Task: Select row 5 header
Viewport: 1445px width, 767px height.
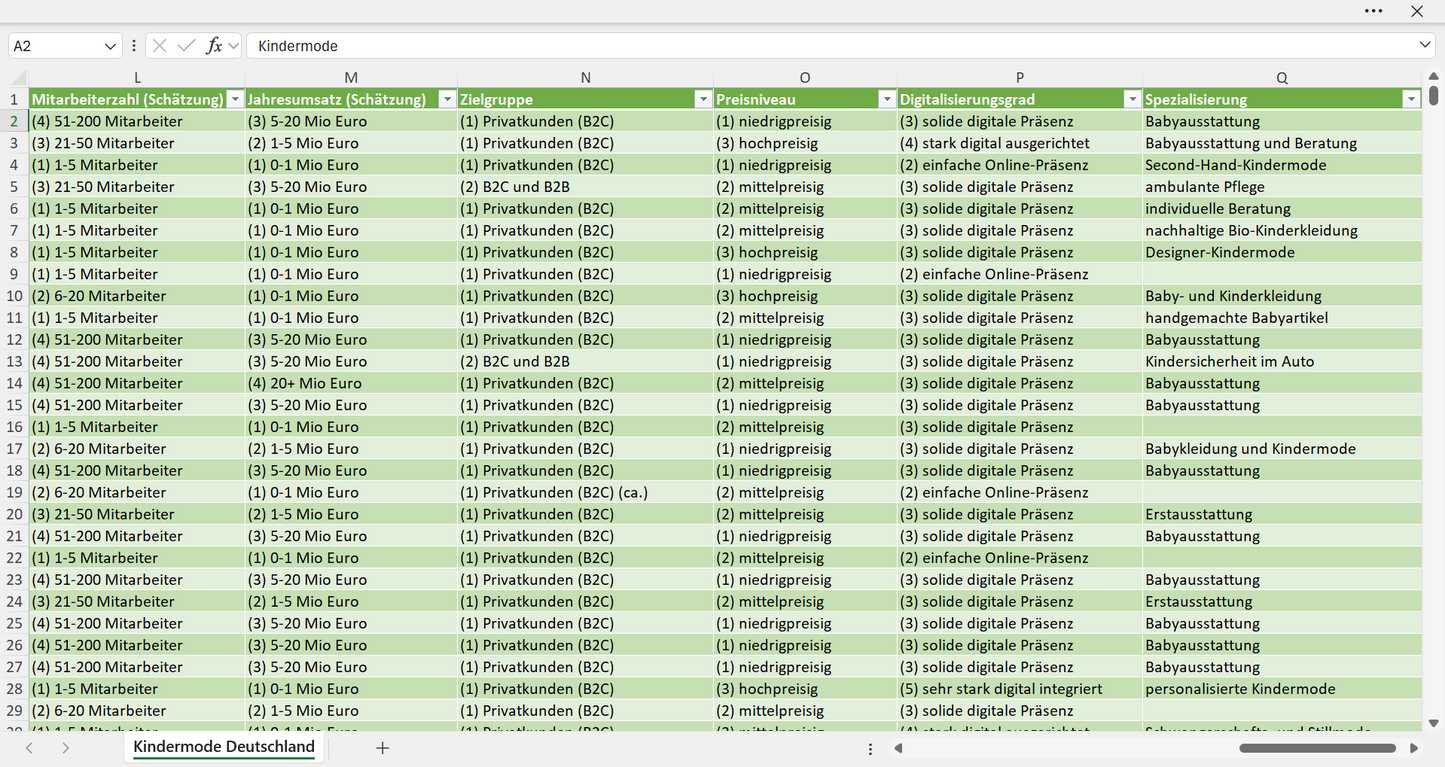Action: point(15,187)
